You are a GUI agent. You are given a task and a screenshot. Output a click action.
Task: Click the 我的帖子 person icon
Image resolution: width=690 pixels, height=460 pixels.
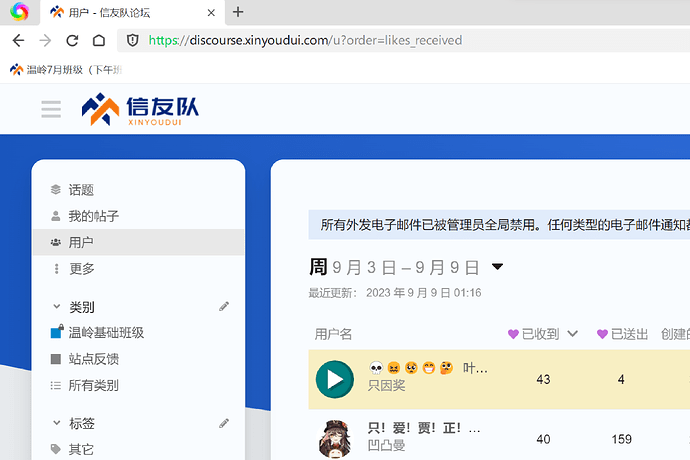[x=55, y=216]
